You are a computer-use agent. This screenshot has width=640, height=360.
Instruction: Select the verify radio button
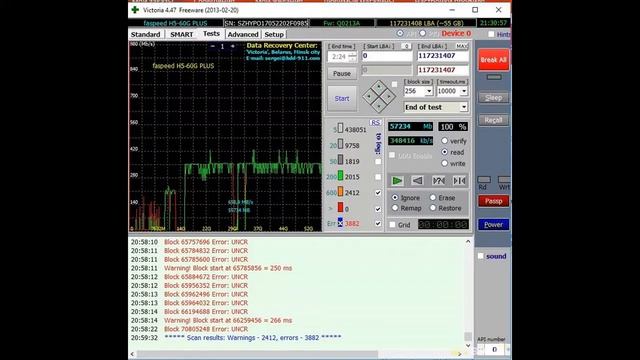(x=444, y=141)
